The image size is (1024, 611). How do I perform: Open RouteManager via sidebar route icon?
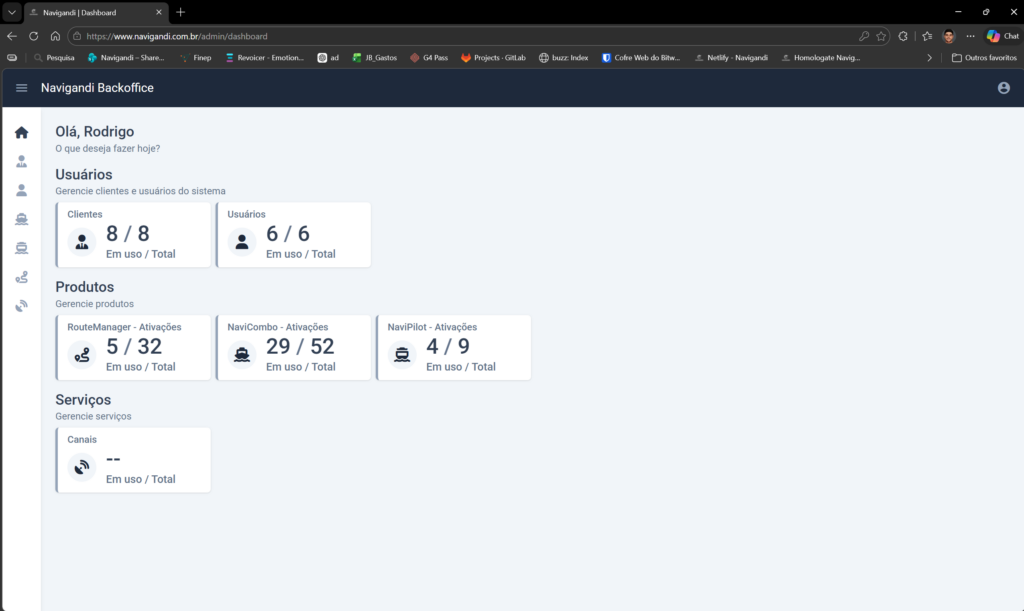tap(22, 277)
